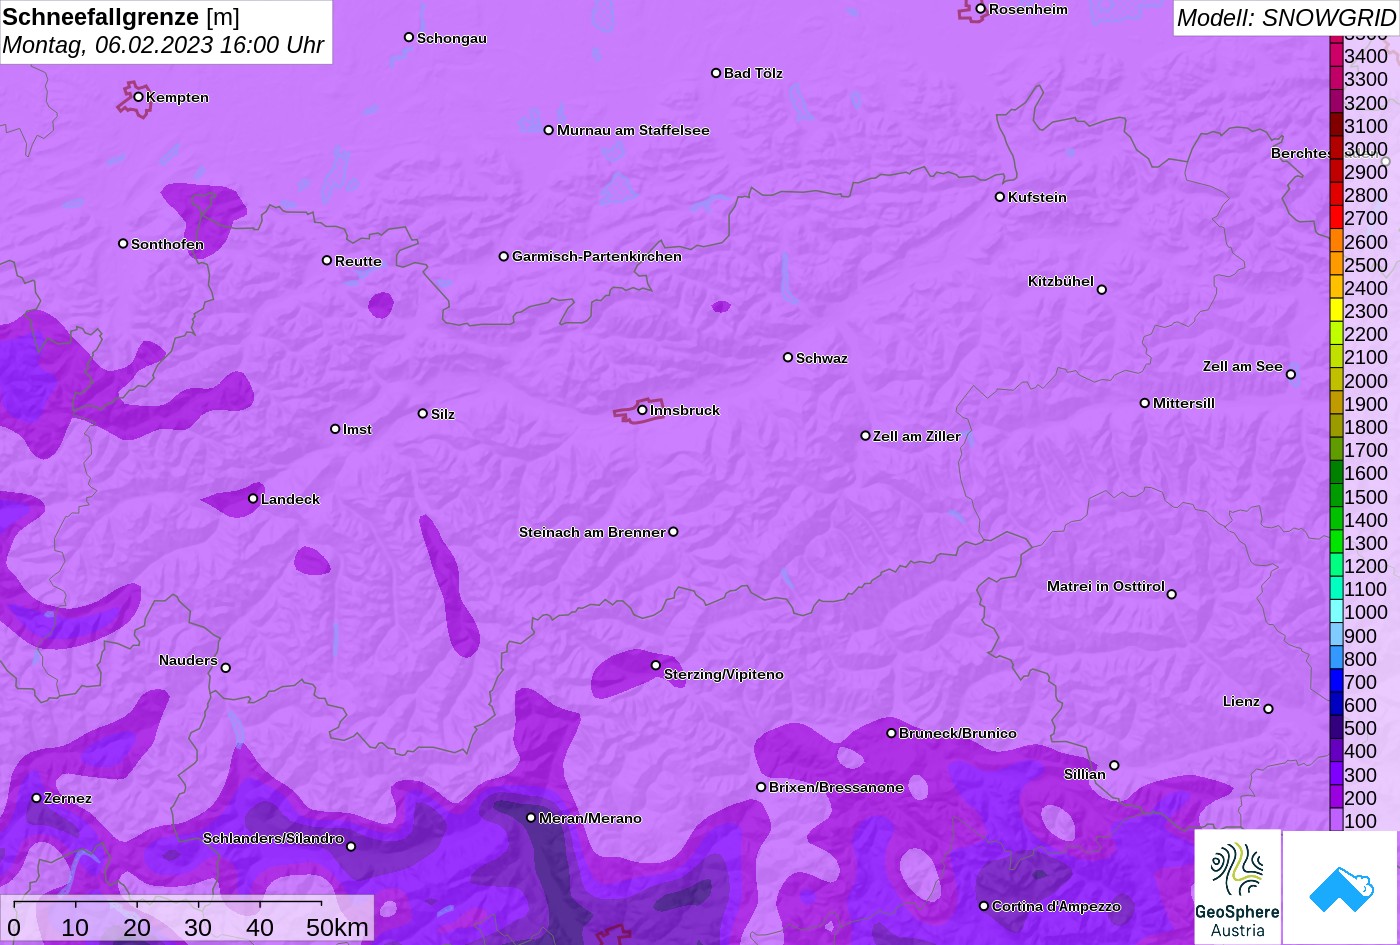The width and height of the screenshot is (1400, 945).
Task: Click the 2000 legend value
Action: click(x=1366, y=381)
